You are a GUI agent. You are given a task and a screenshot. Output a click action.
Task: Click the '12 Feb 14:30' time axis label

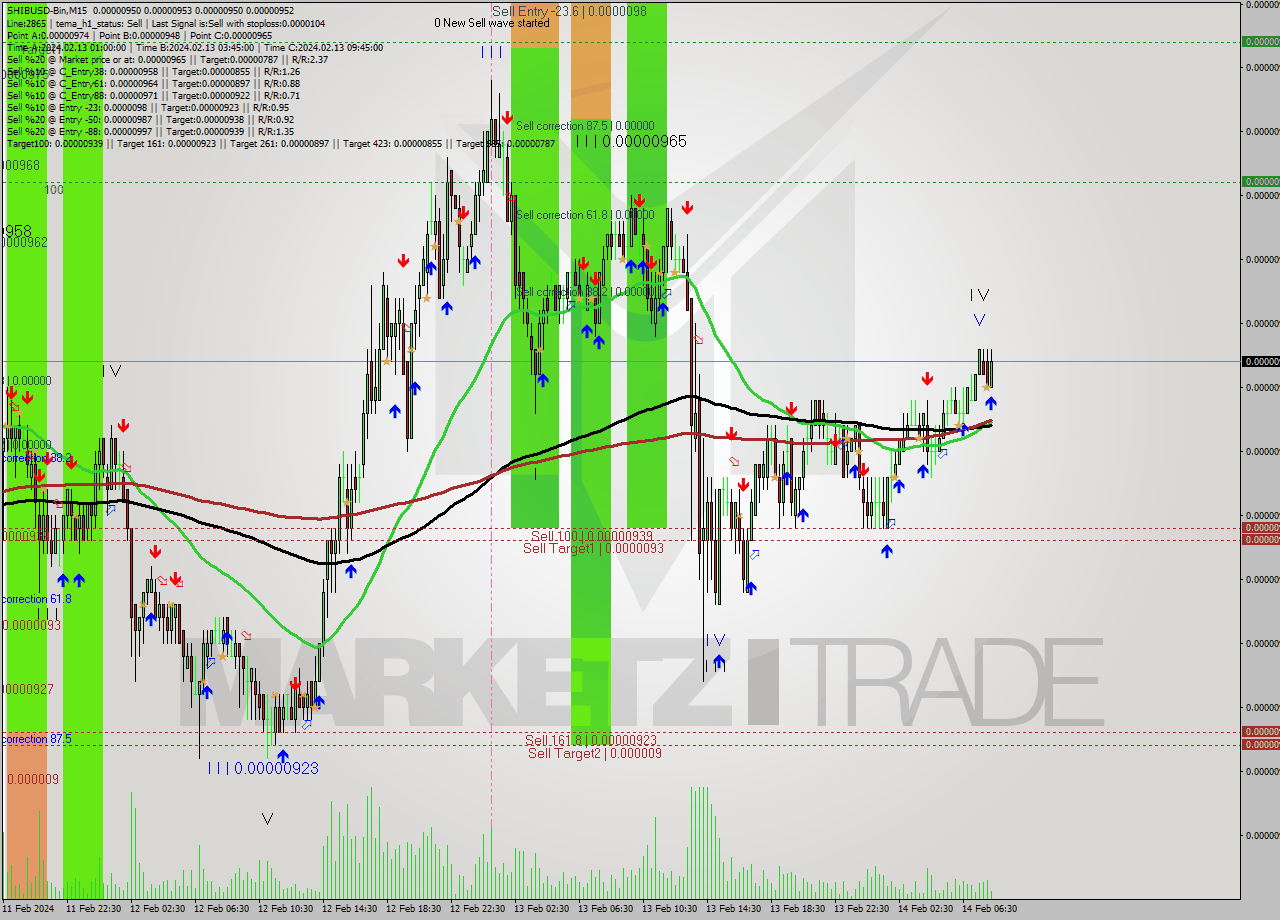pos(350,909)
